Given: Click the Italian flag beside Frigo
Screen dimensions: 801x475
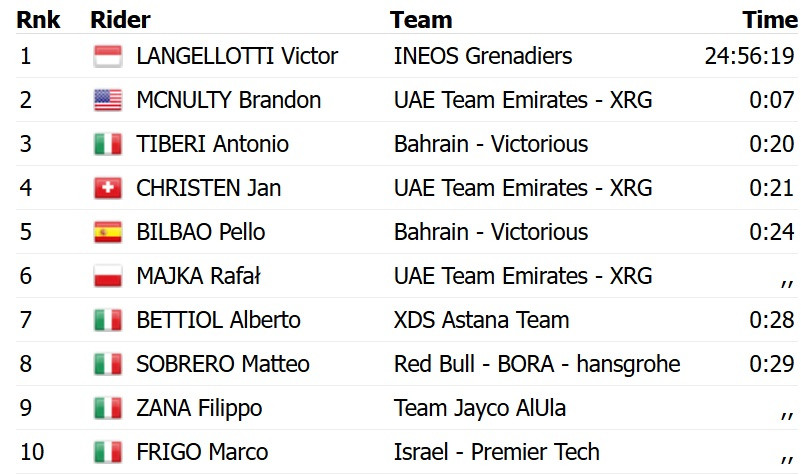Looking at the screenshot, I should 106,452.
